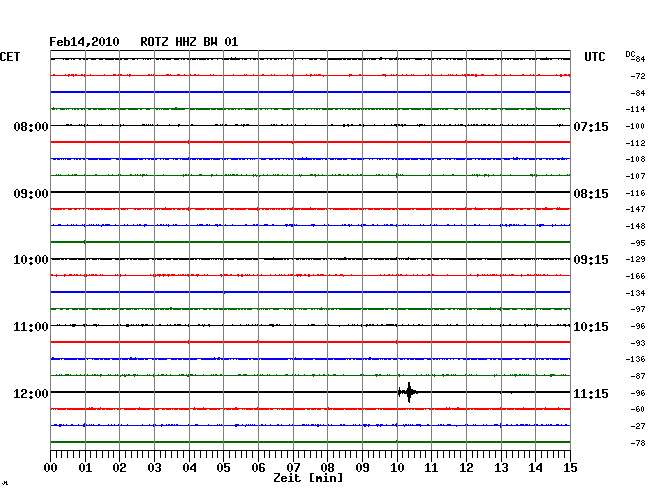Select the station title ROTZ HHZ BW 01
Screen dimensions: 650x494
coord(189,42)
